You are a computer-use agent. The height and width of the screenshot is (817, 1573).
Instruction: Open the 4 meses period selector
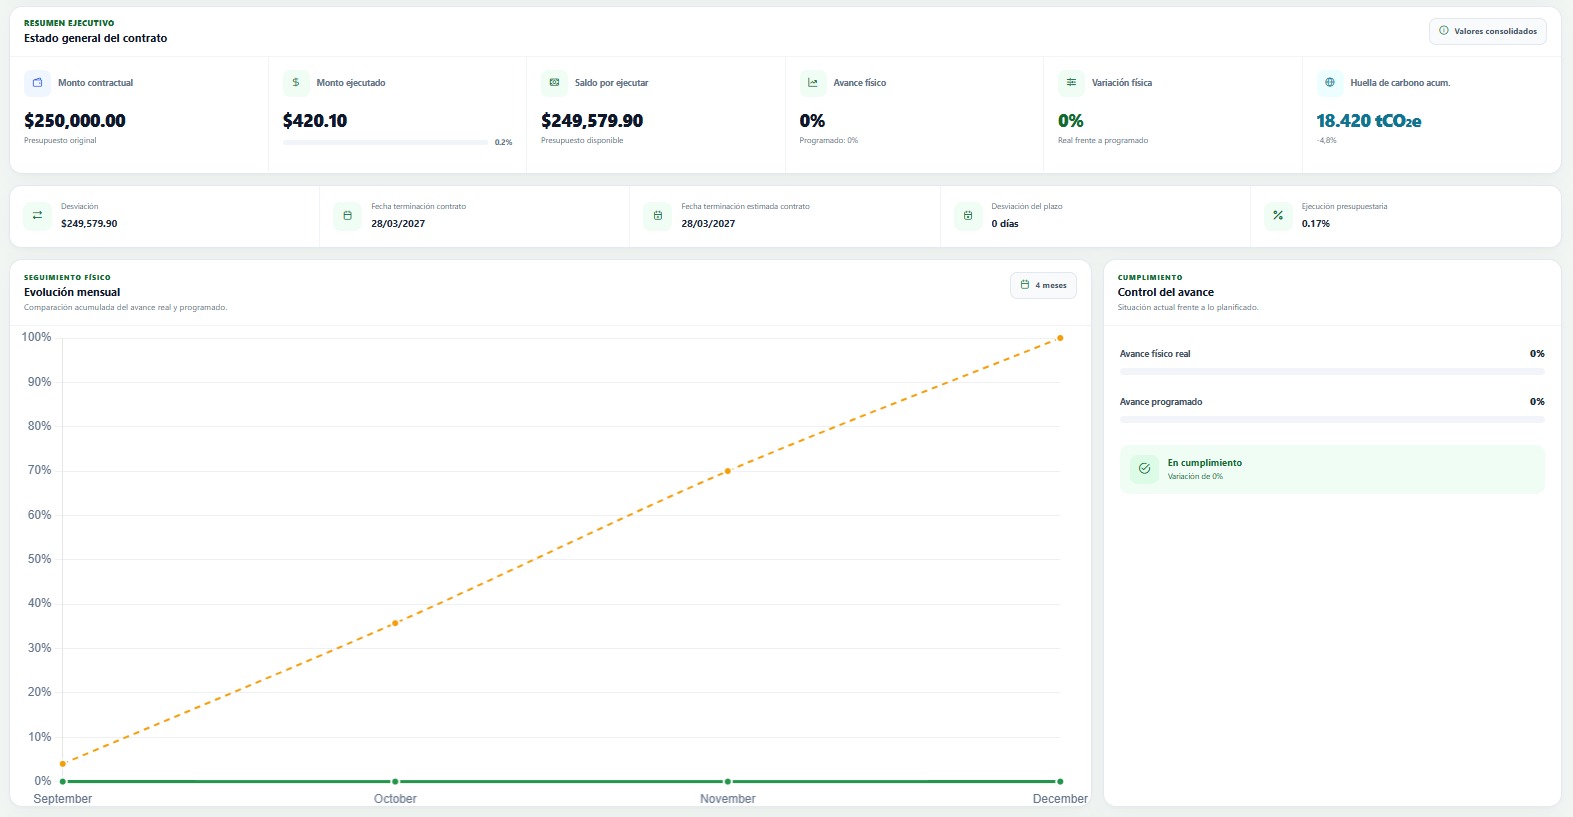pyautogui.click(x=1043, y=285)
